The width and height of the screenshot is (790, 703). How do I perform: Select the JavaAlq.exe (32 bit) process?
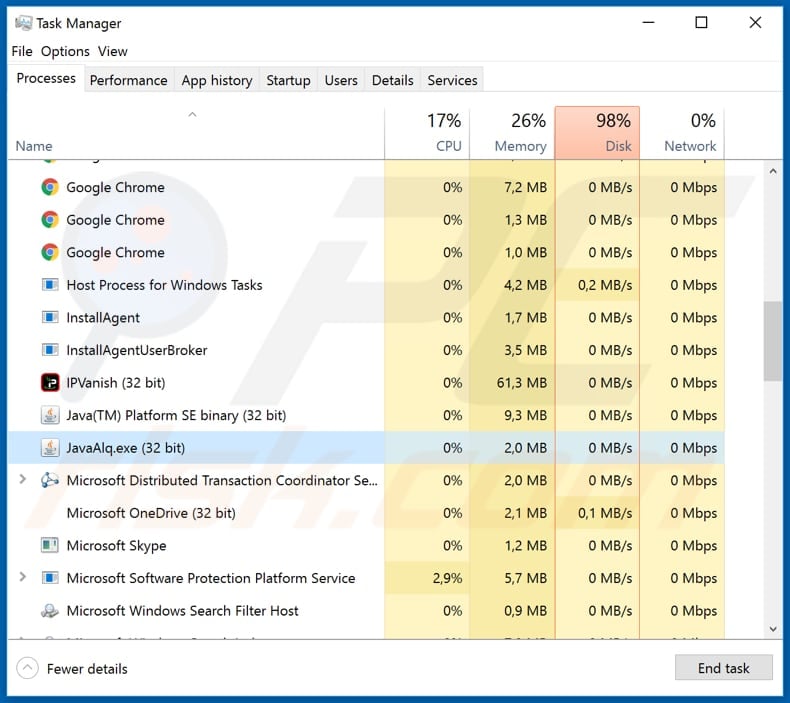tap(366, 448)
